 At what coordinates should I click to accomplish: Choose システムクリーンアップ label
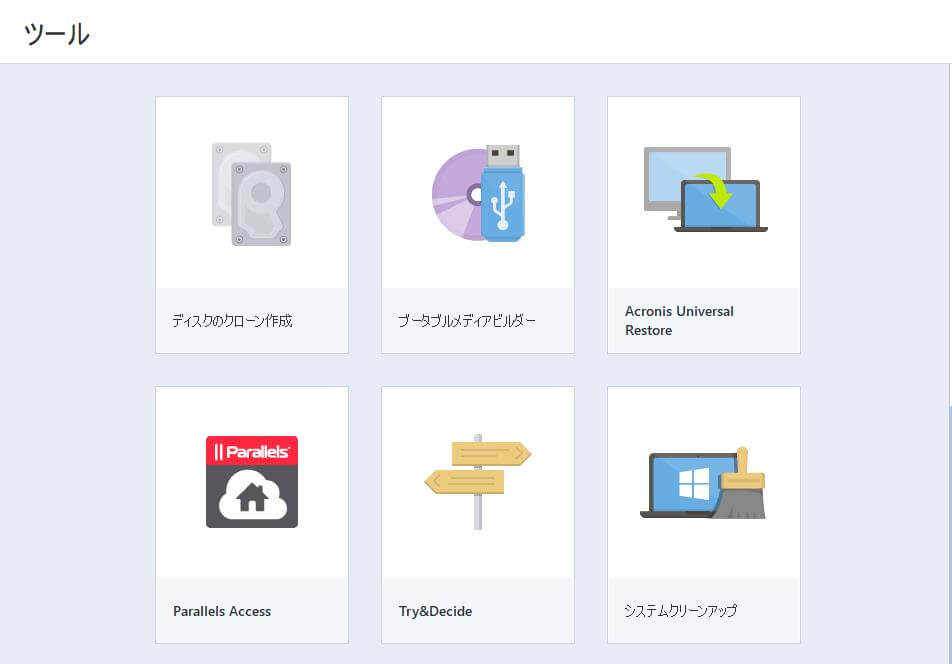coord(681,611)
